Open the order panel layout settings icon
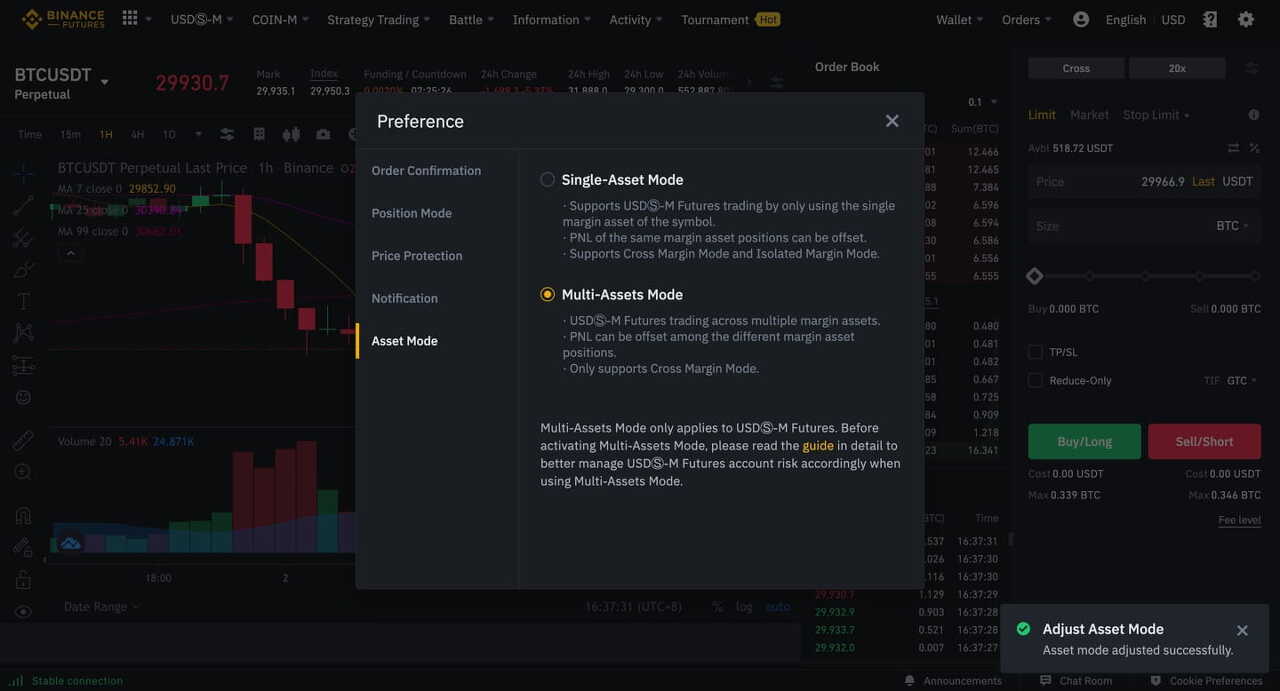 tap(1251, 68)
